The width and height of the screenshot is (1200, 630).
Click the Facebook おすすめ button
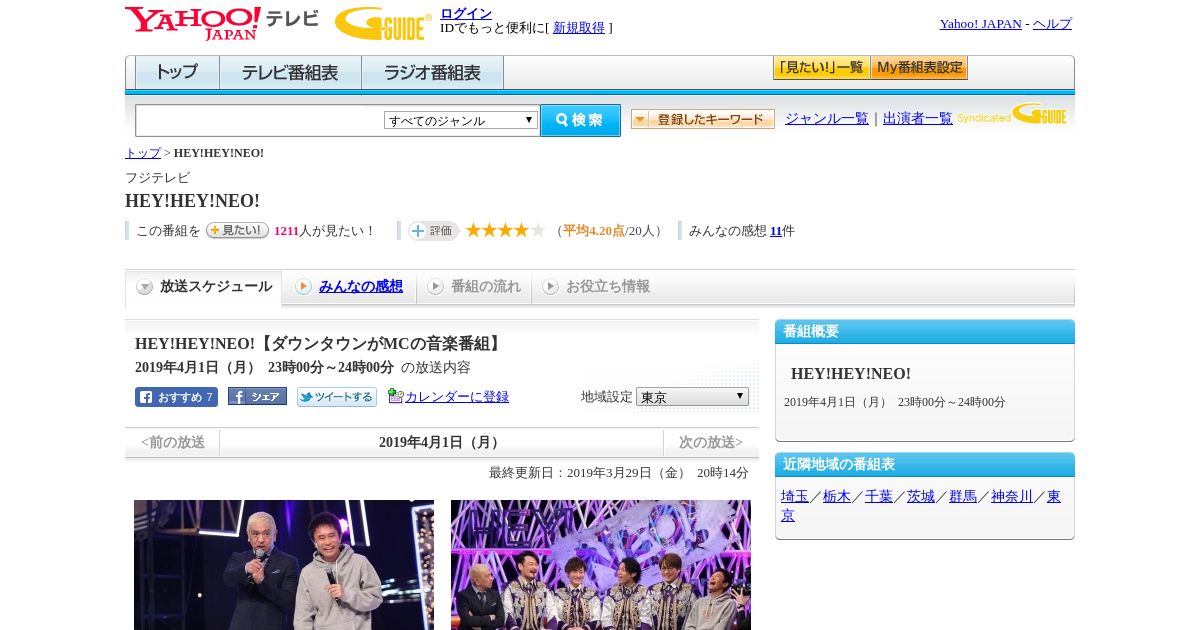click(x=176, y=397)
